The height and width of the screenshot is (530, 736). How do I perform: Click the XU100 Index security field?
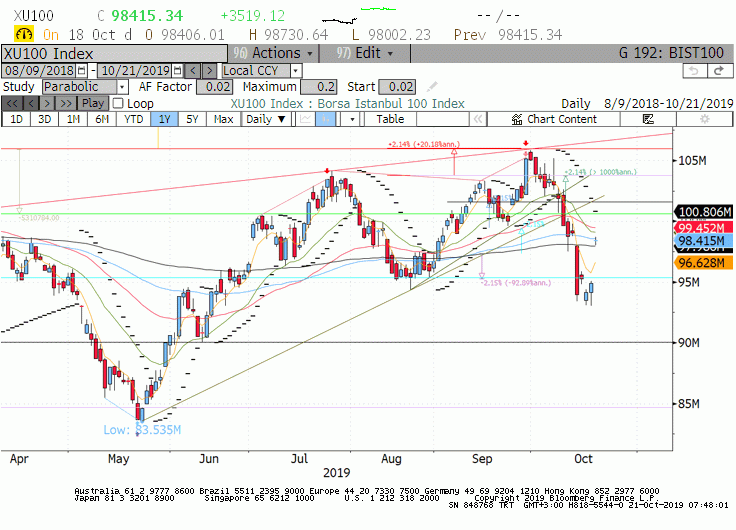point(114,54)
